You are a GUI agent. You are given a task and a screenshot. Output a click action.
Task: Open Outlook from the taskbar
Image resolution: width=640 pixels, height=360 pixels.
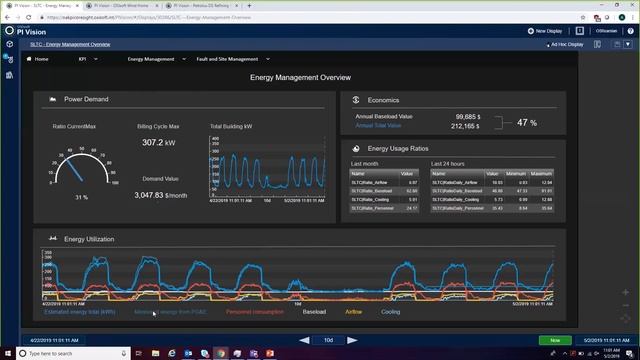(x=188, y=353)
